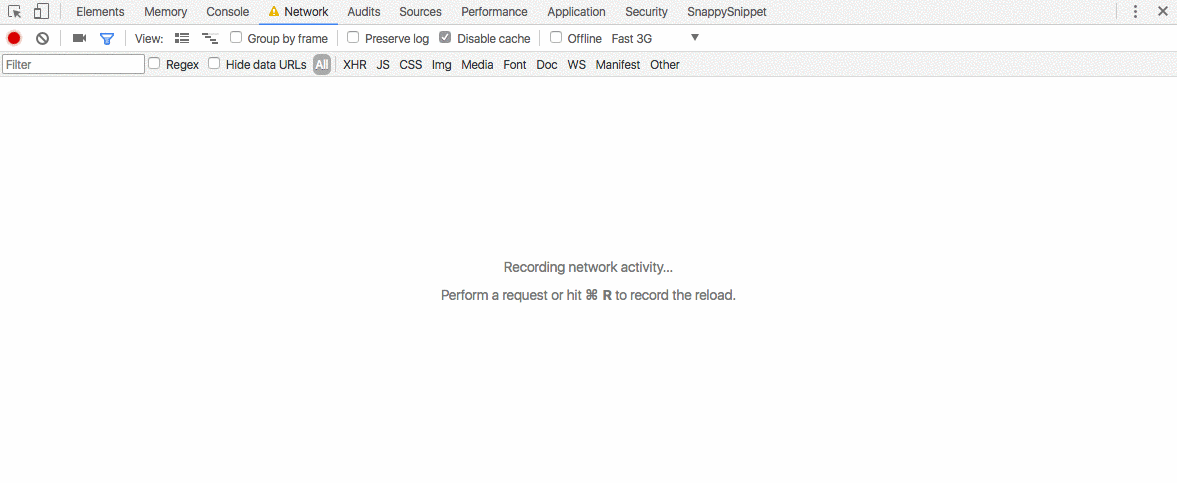Toggle the filter funnel icon
The height and width of the screenshot is (483, 1177).
[x=107, y=38]
